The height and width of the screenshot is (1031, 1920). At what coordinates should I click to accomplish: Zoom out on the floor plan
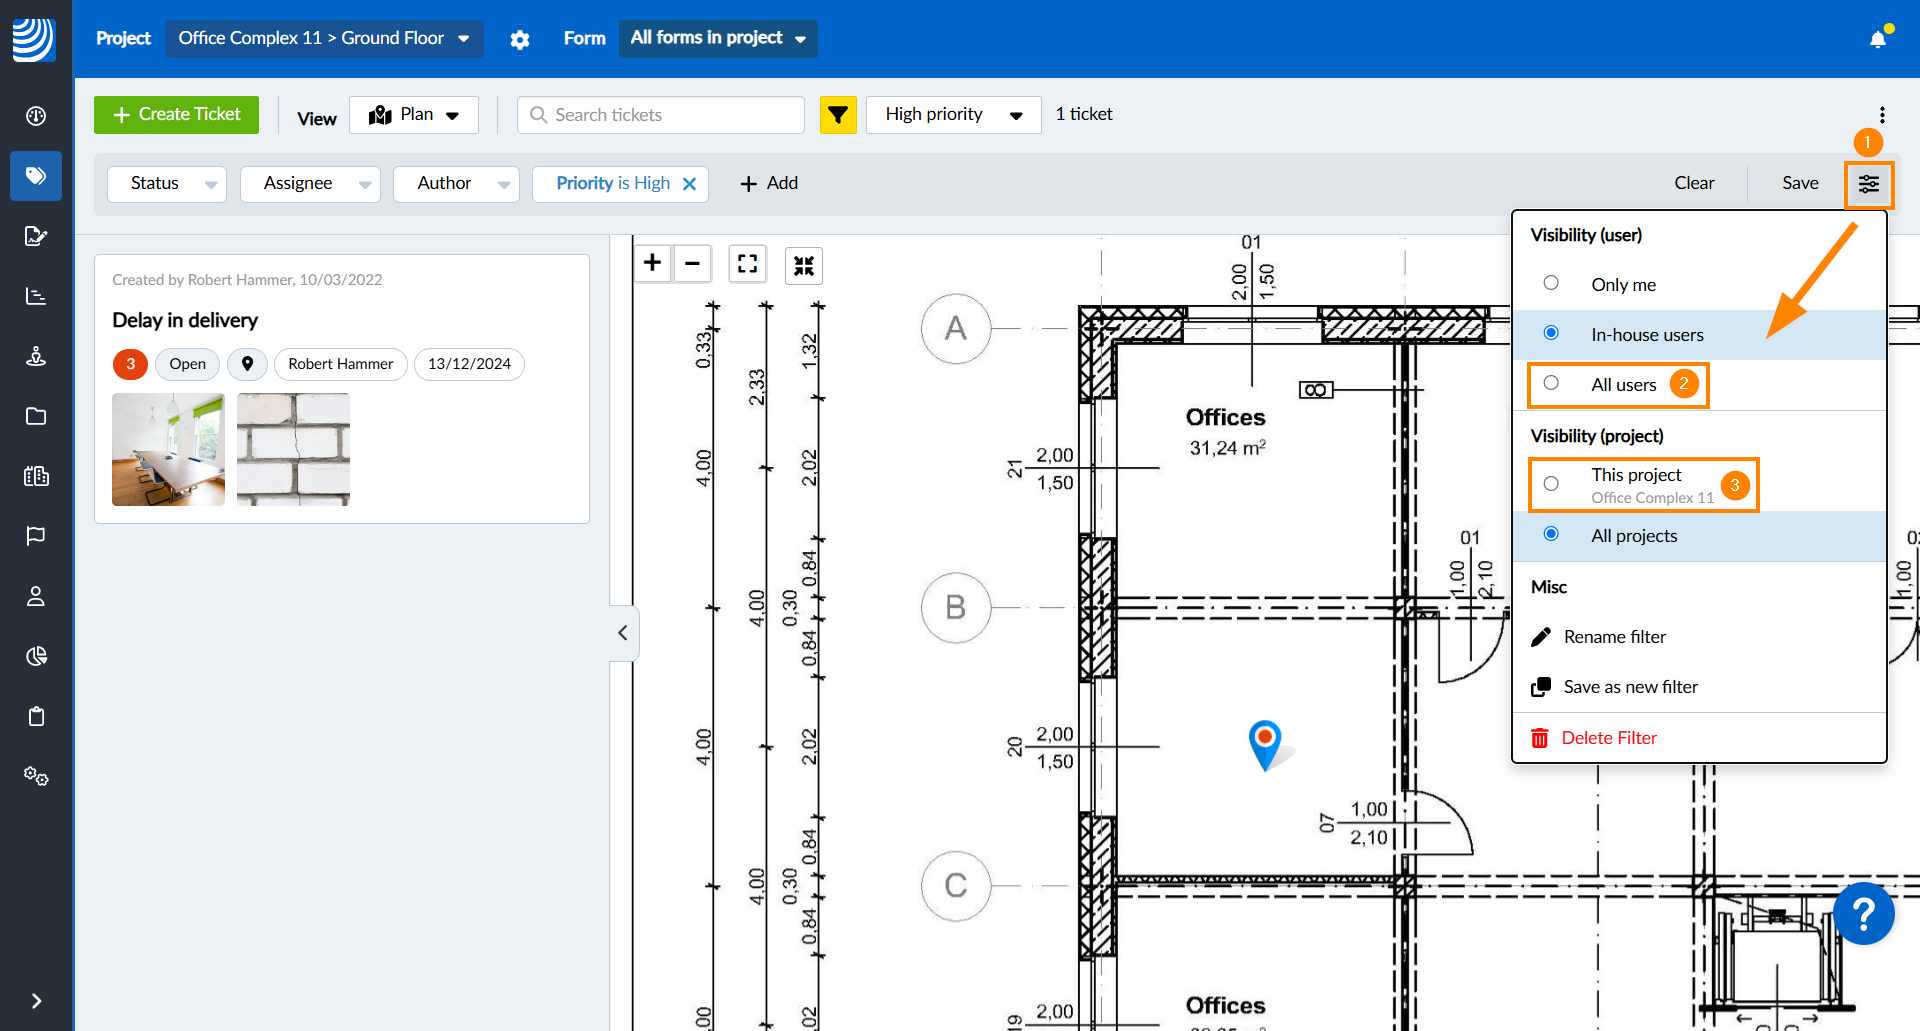pos(692,263)
